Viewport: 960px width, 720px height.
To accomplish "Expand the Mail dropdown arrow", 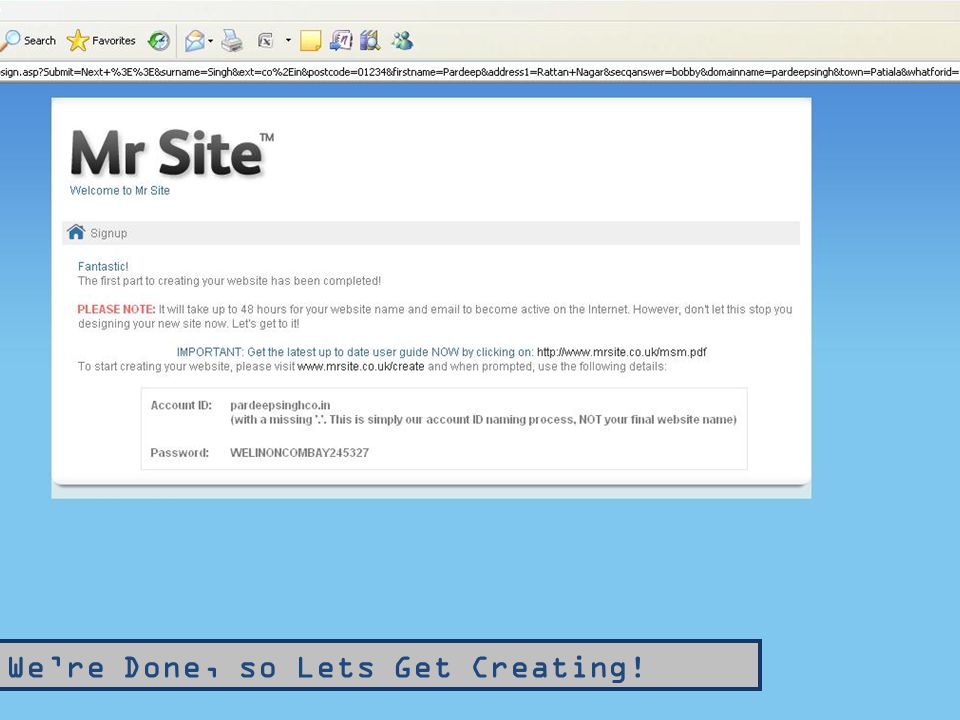I will pos(211,41).
